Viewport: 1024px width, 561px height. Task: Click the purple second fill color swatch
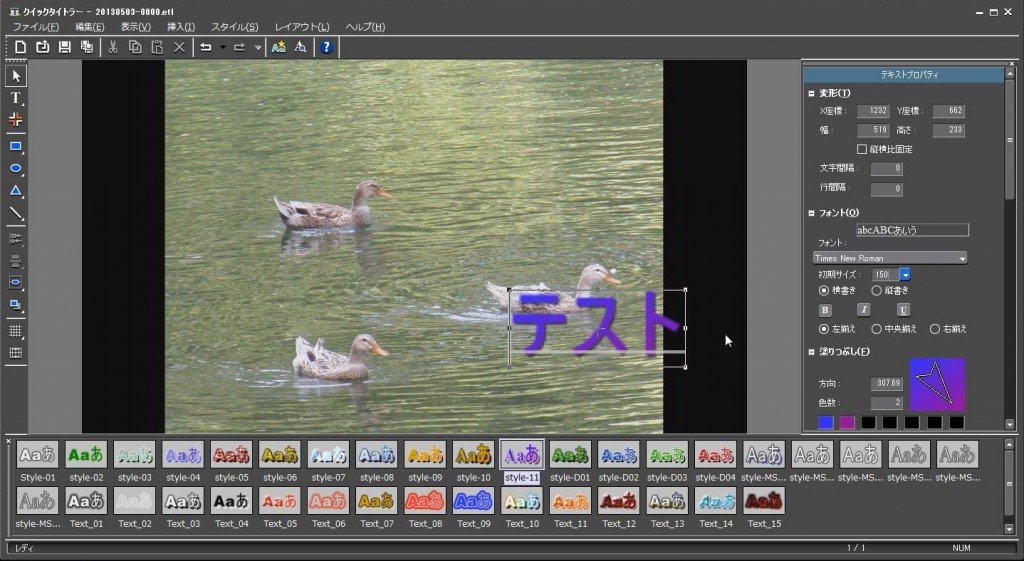click(x=847, y=423)
